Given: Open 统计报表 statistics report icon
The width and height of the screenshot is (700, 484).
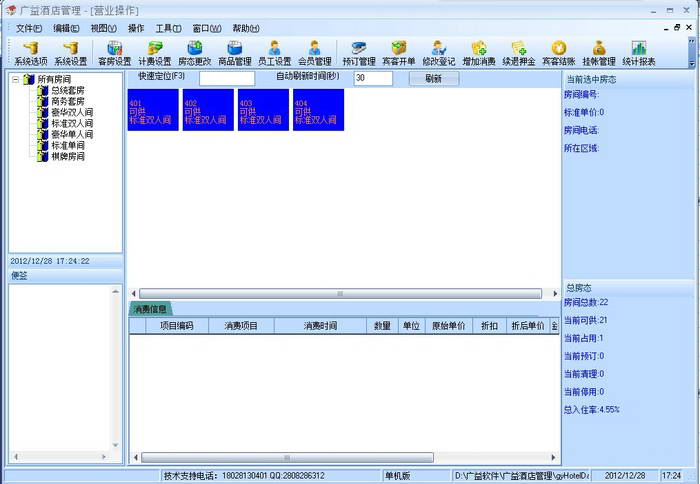Looking at the screenshot, I should point(639,54).
